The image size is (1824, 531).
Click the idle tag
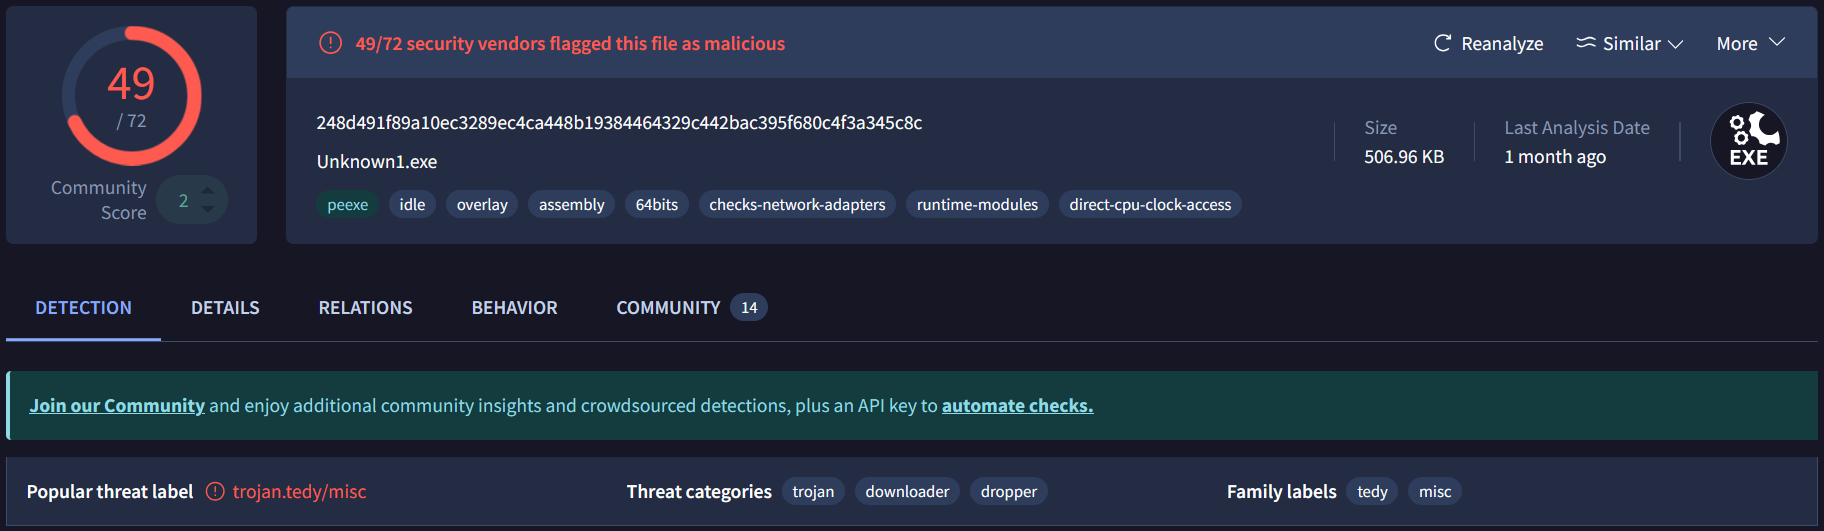412,205
